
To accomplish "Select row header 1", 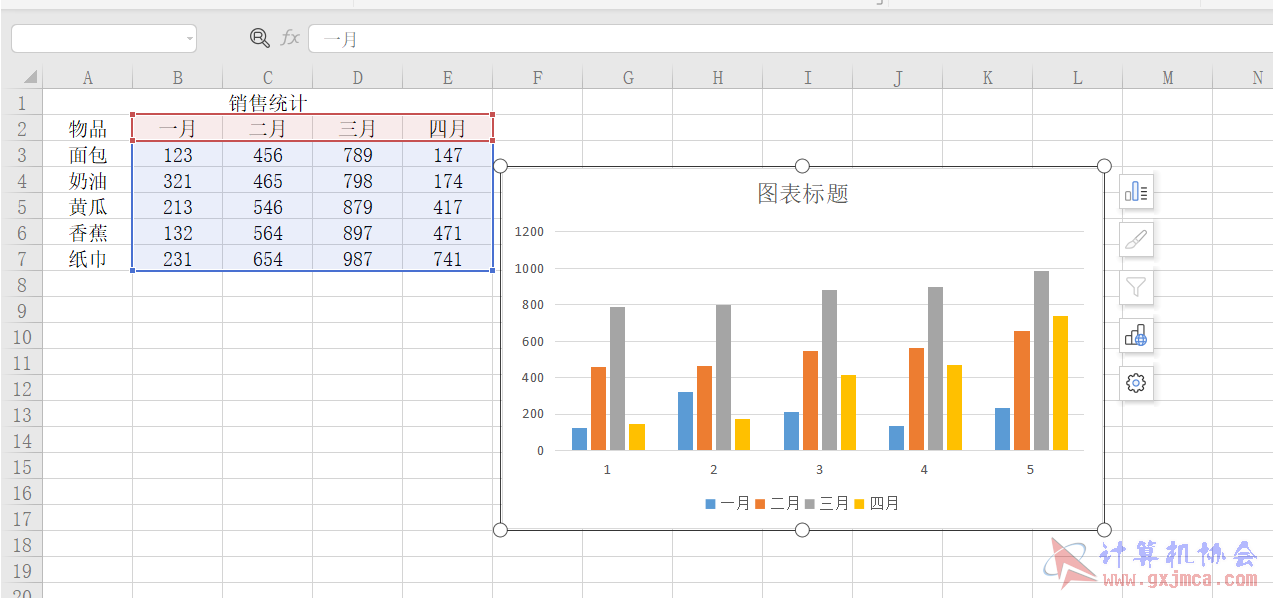I will pos(22,102).
